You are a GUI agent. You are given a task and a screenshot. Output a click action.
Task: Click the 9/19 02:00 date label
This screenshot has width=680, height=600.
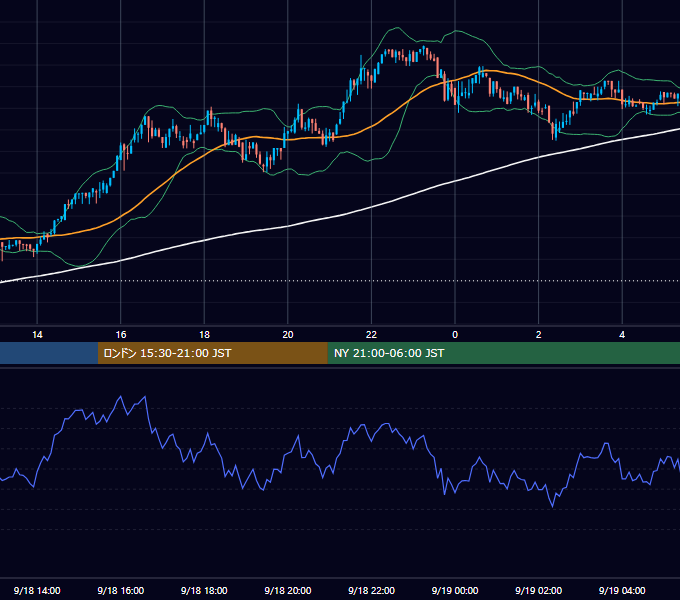[538, 590]
